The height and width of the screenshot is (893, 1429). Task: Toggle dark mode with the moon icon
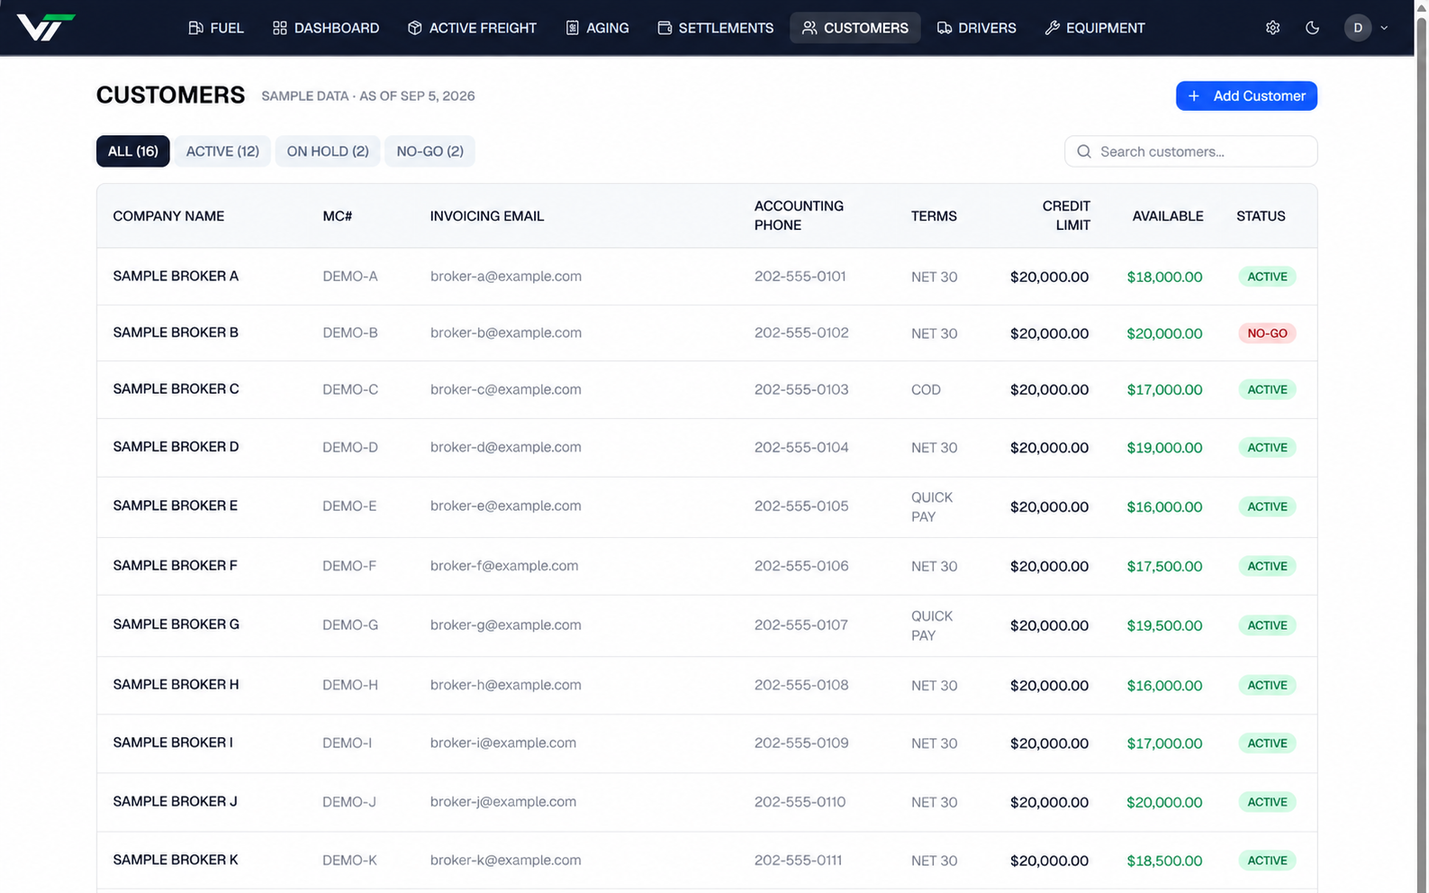pyautogui.click(x=1312, y=28)
